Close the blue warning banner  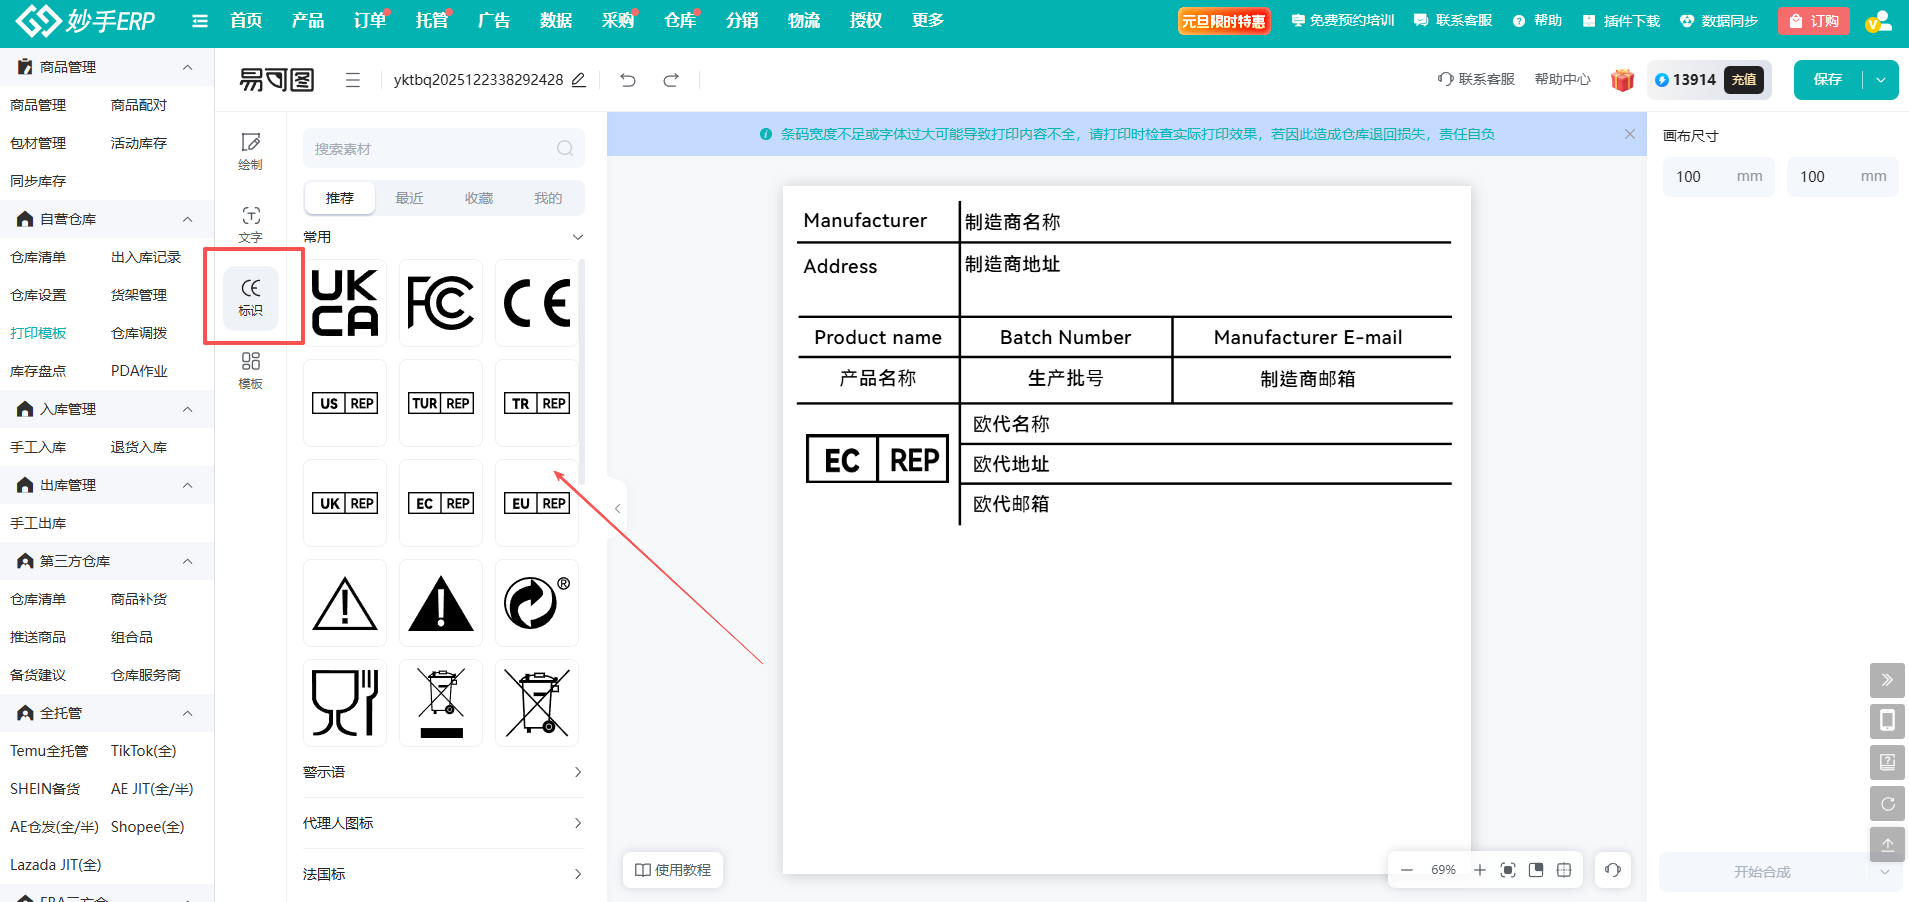1630,134
